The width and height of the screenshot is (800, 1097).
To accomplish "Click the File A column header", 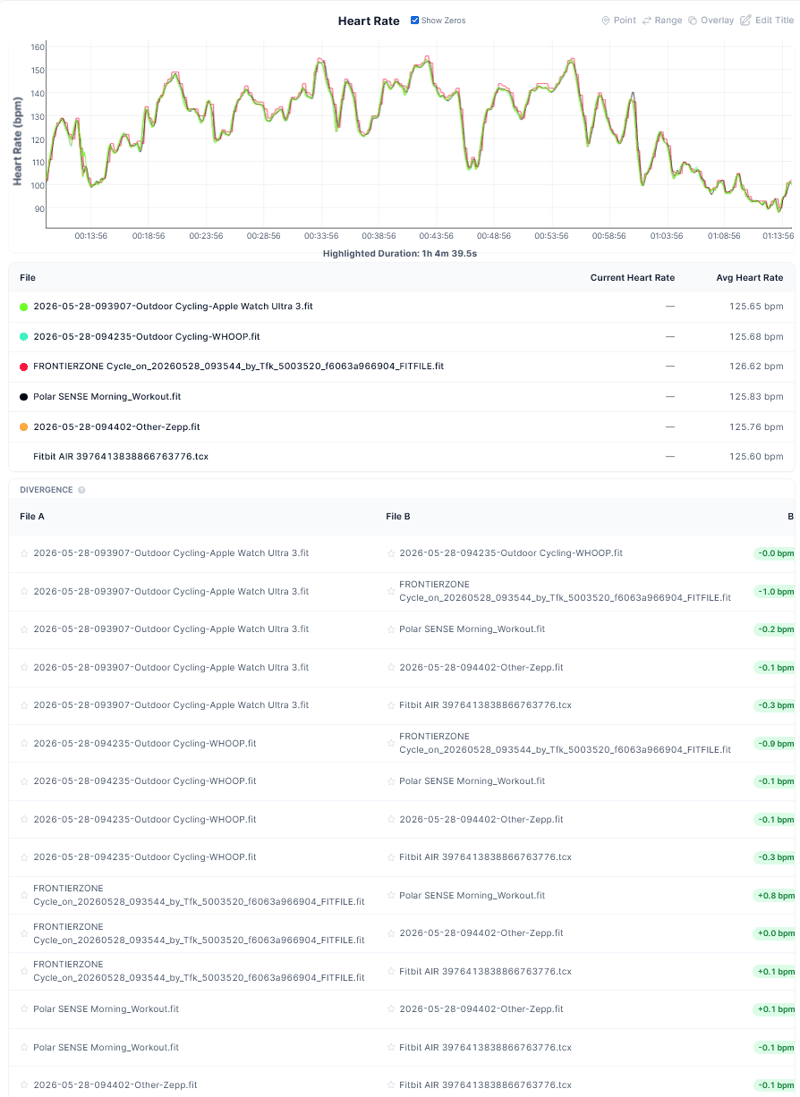I will coord(32,516).
